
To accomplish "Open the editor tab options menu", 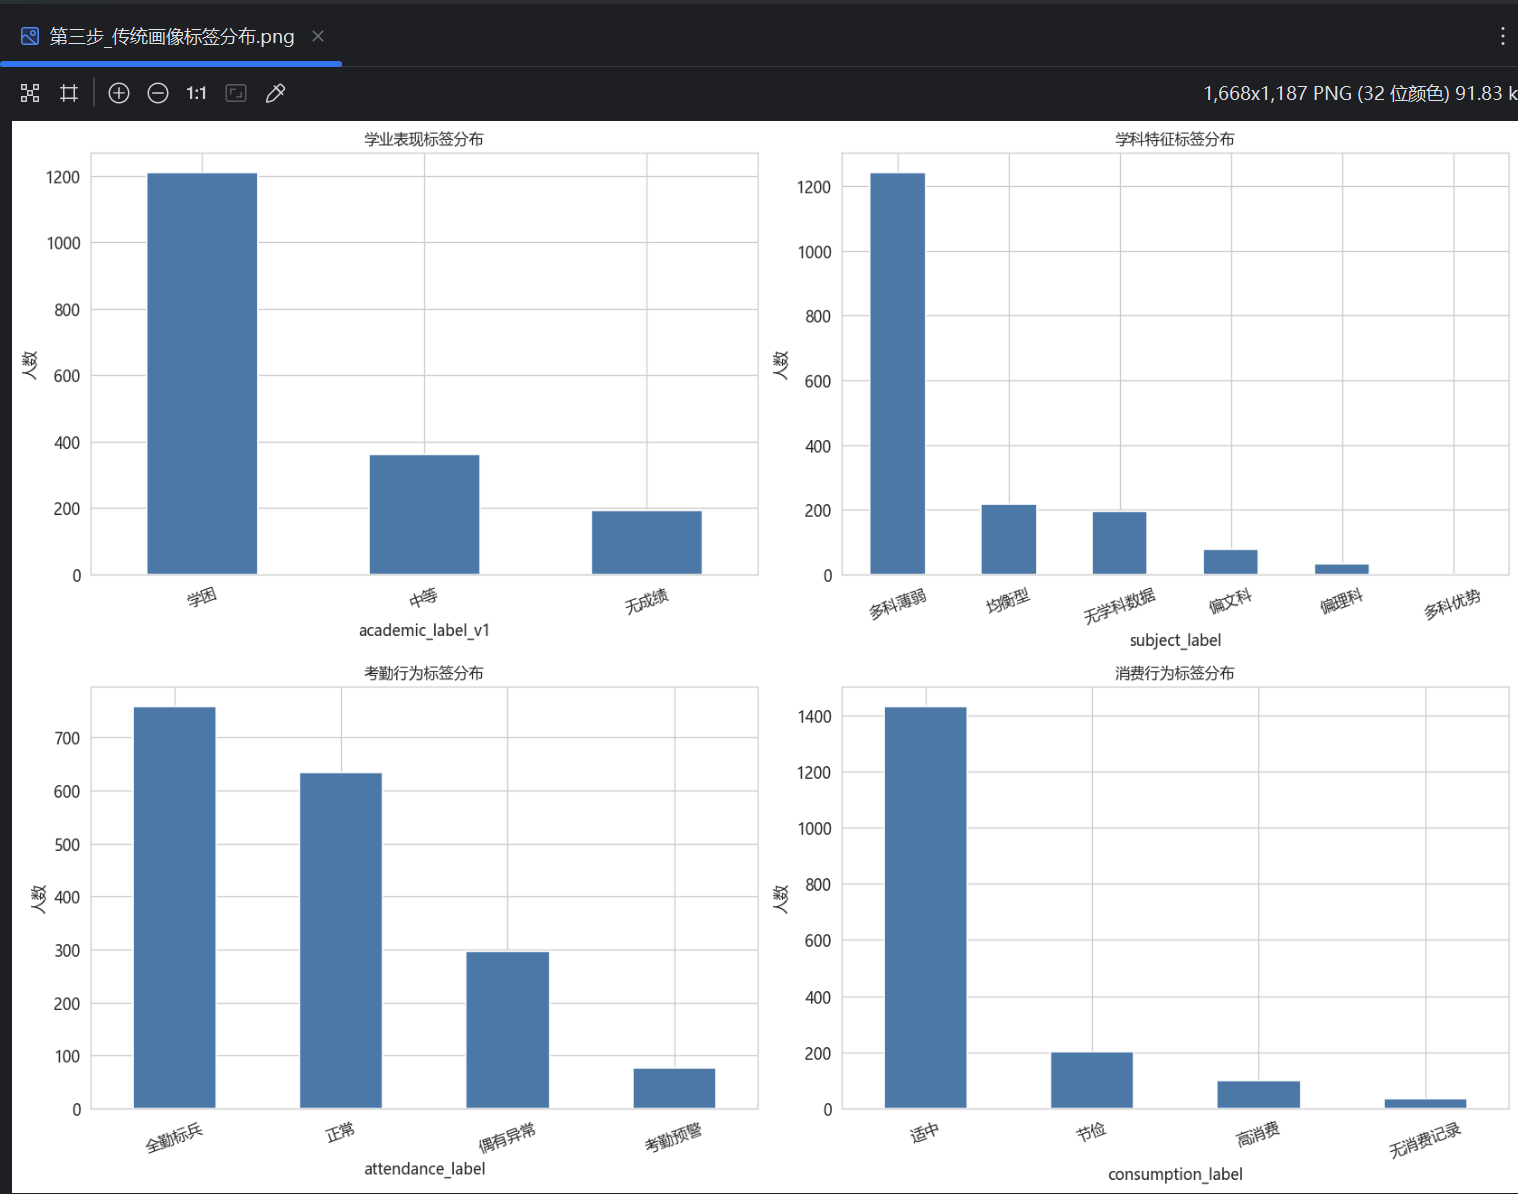I will (1502, 36).
